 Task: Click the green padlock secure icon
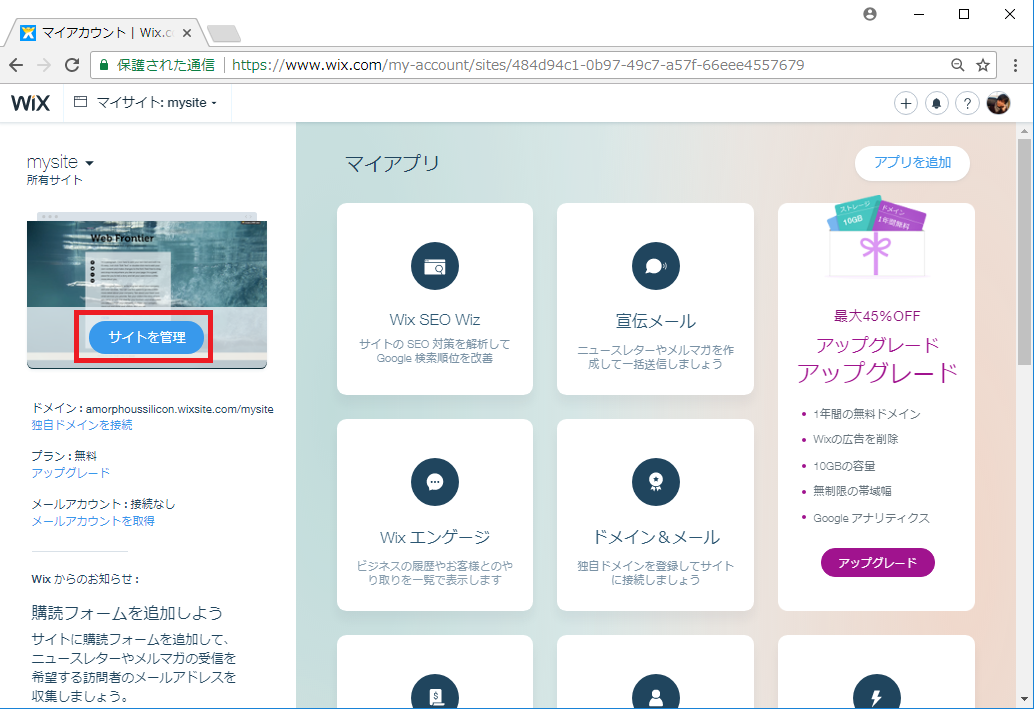pos(104,65)
